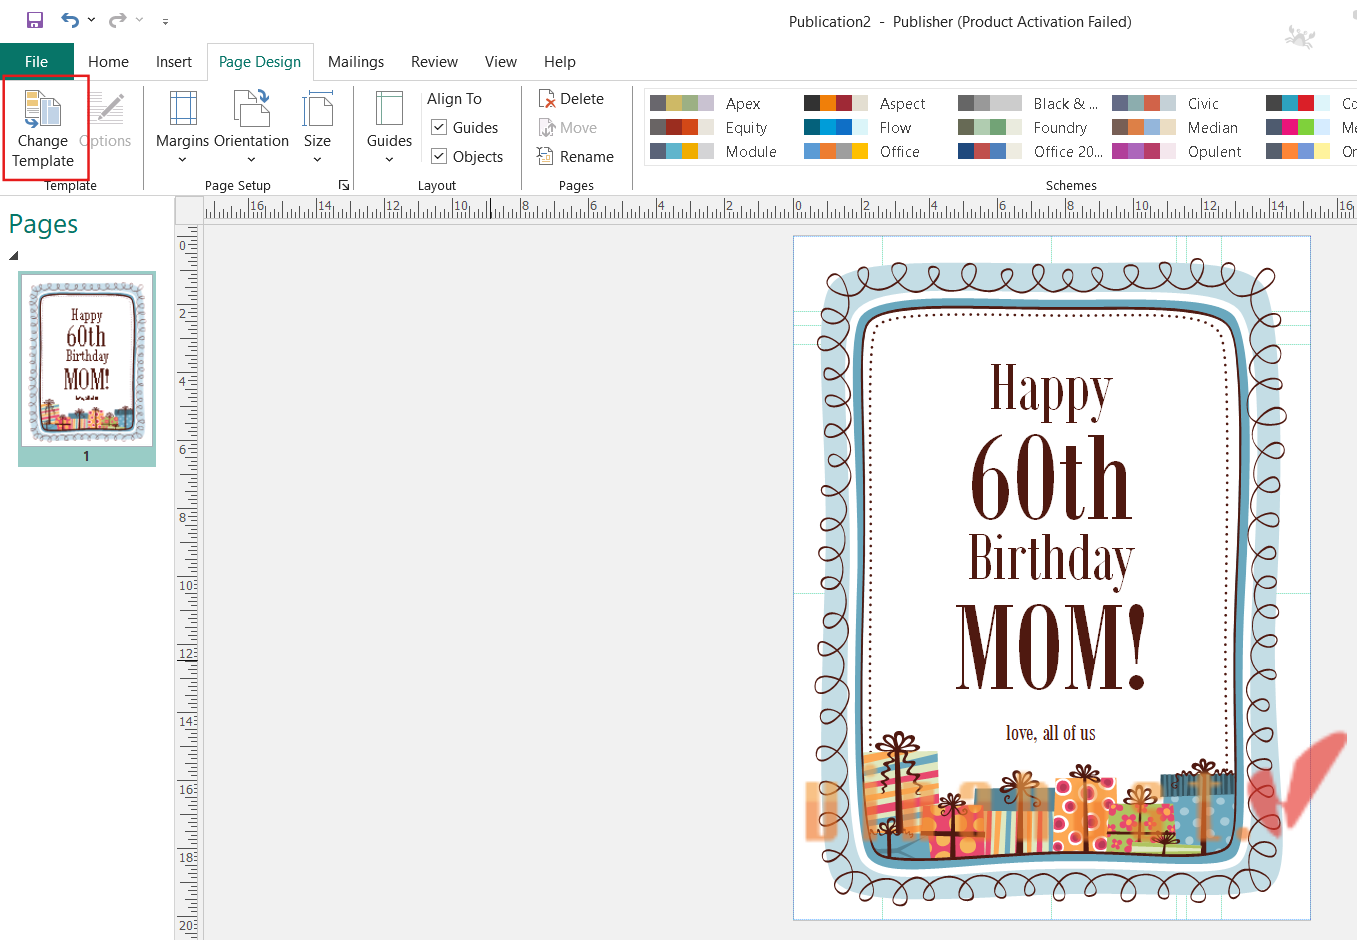Toggle the Align To Objects checkbox
Image resolution: width=1357 pixels, height=940 pixels.
pos(439,157)
